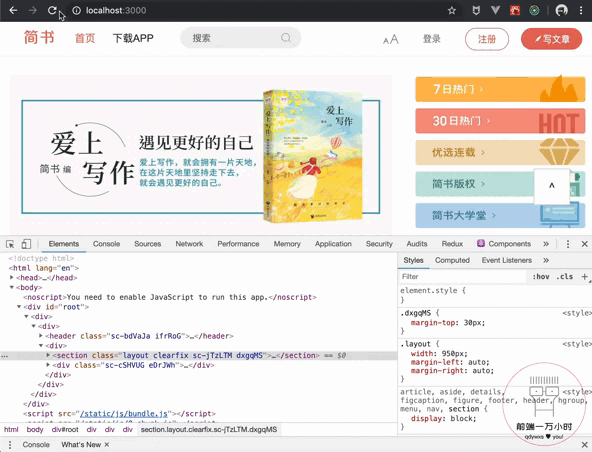Expand the section layout clearfix element
Image resolution: width=592 pixels, height=452 pixels.
(x=48, y=355)
